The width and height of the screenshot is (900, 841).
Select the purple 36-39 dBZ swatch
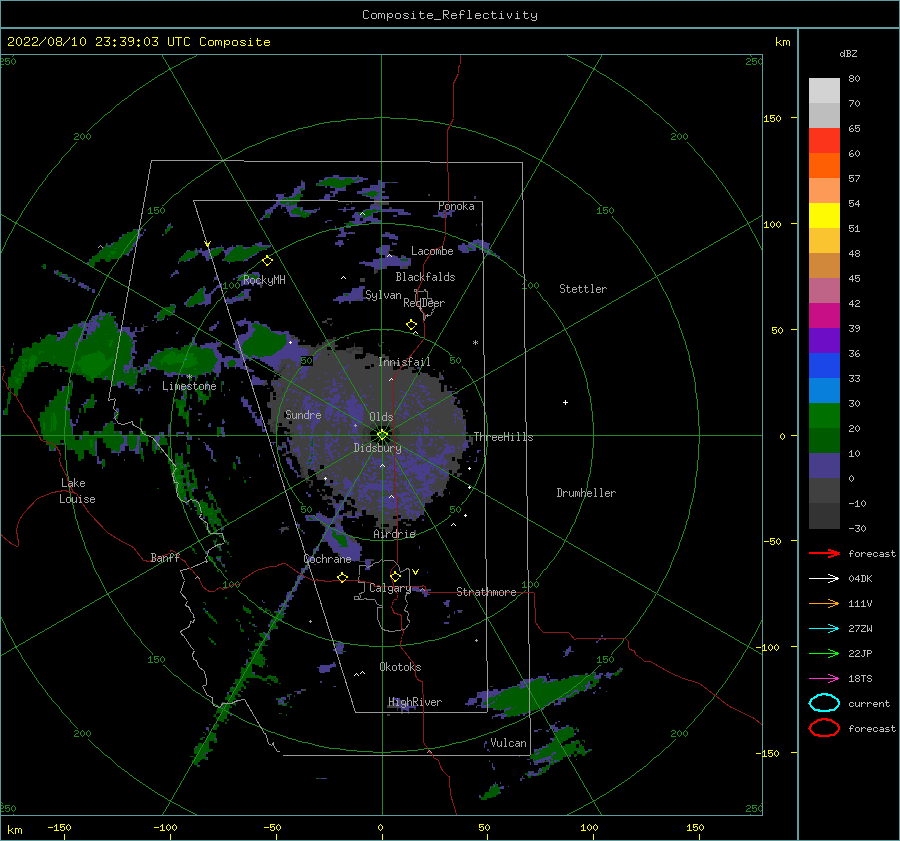click(x=824, y=341)
